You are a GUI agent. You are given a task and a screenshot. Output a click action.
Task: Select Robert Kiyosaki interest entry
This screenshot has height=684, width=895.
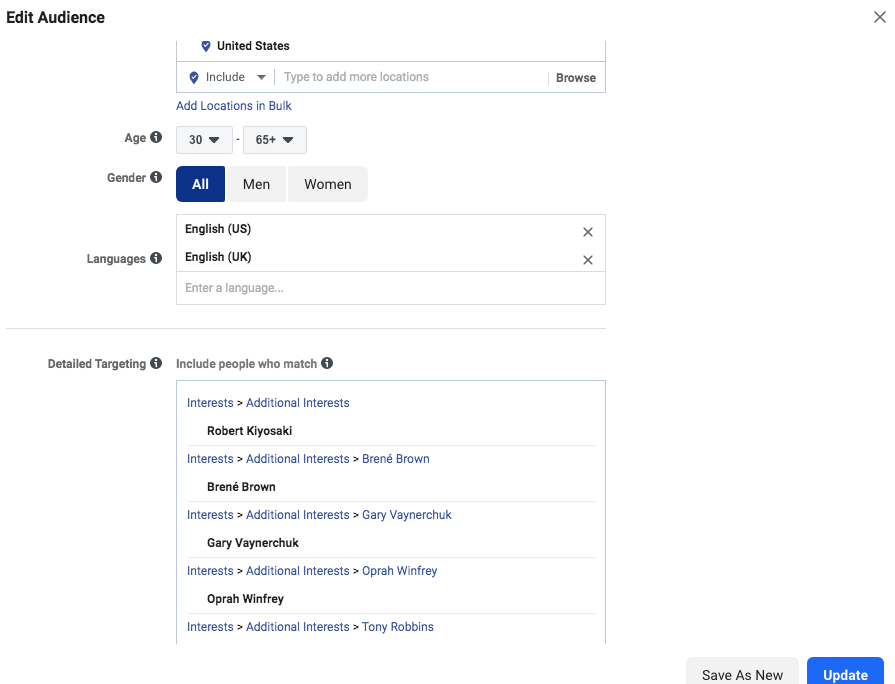[x=249, y=430]
